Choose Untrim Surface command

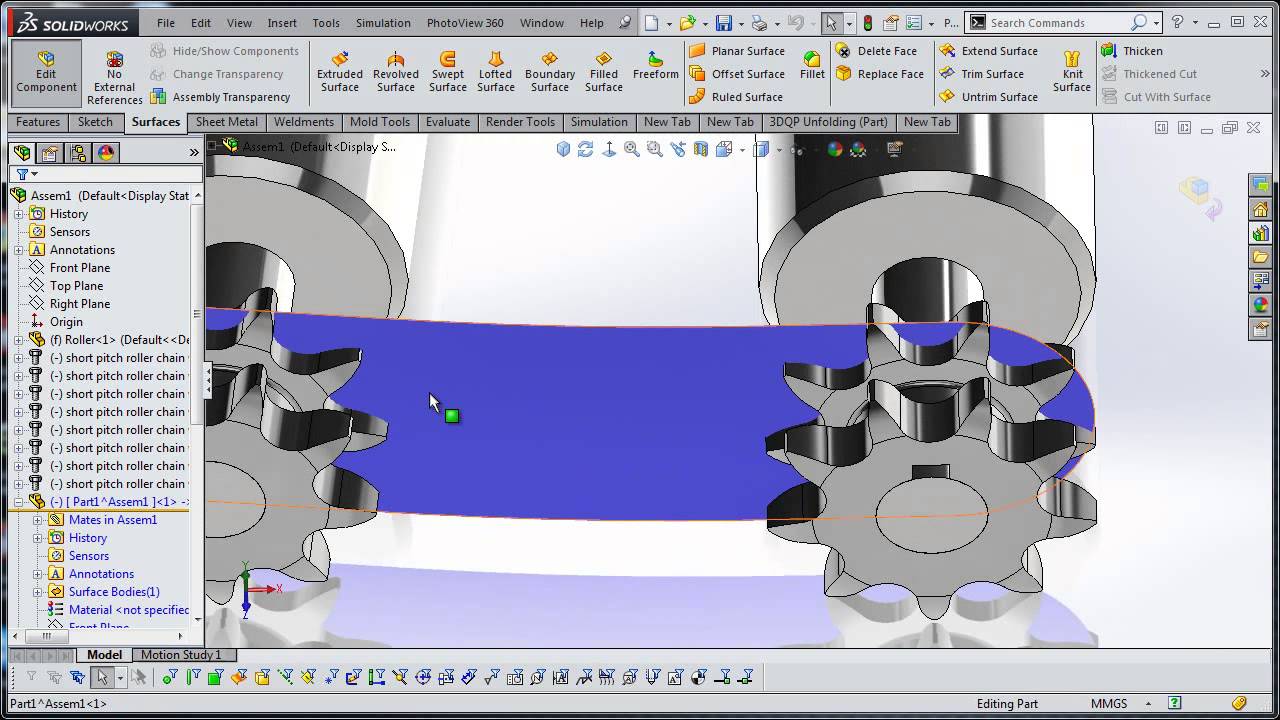pyautogui.click(x=989, y=97)
